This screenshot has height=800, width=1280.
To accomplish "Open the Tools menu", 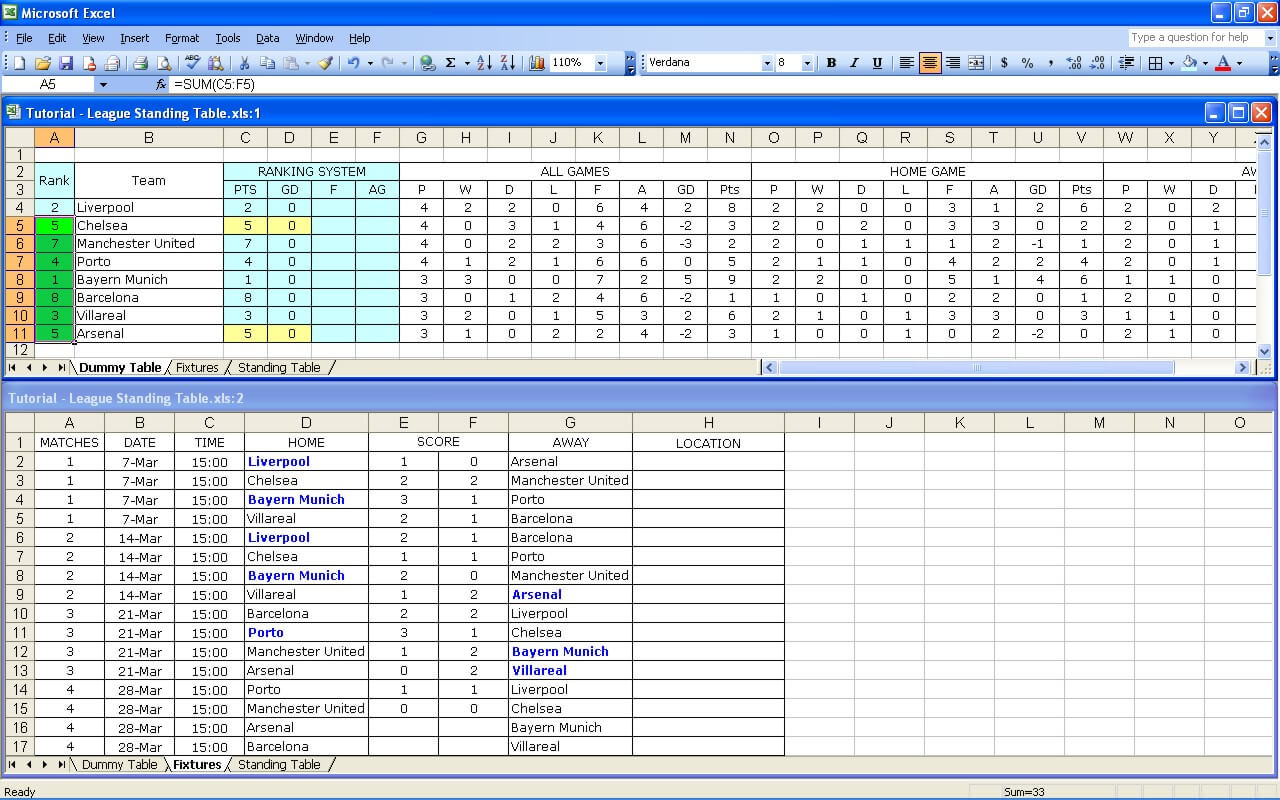I will pos(228,38).
